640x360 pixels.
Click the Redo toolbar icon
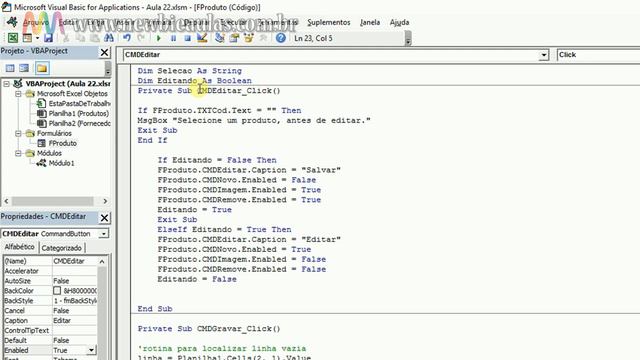[x=141, y=38]
